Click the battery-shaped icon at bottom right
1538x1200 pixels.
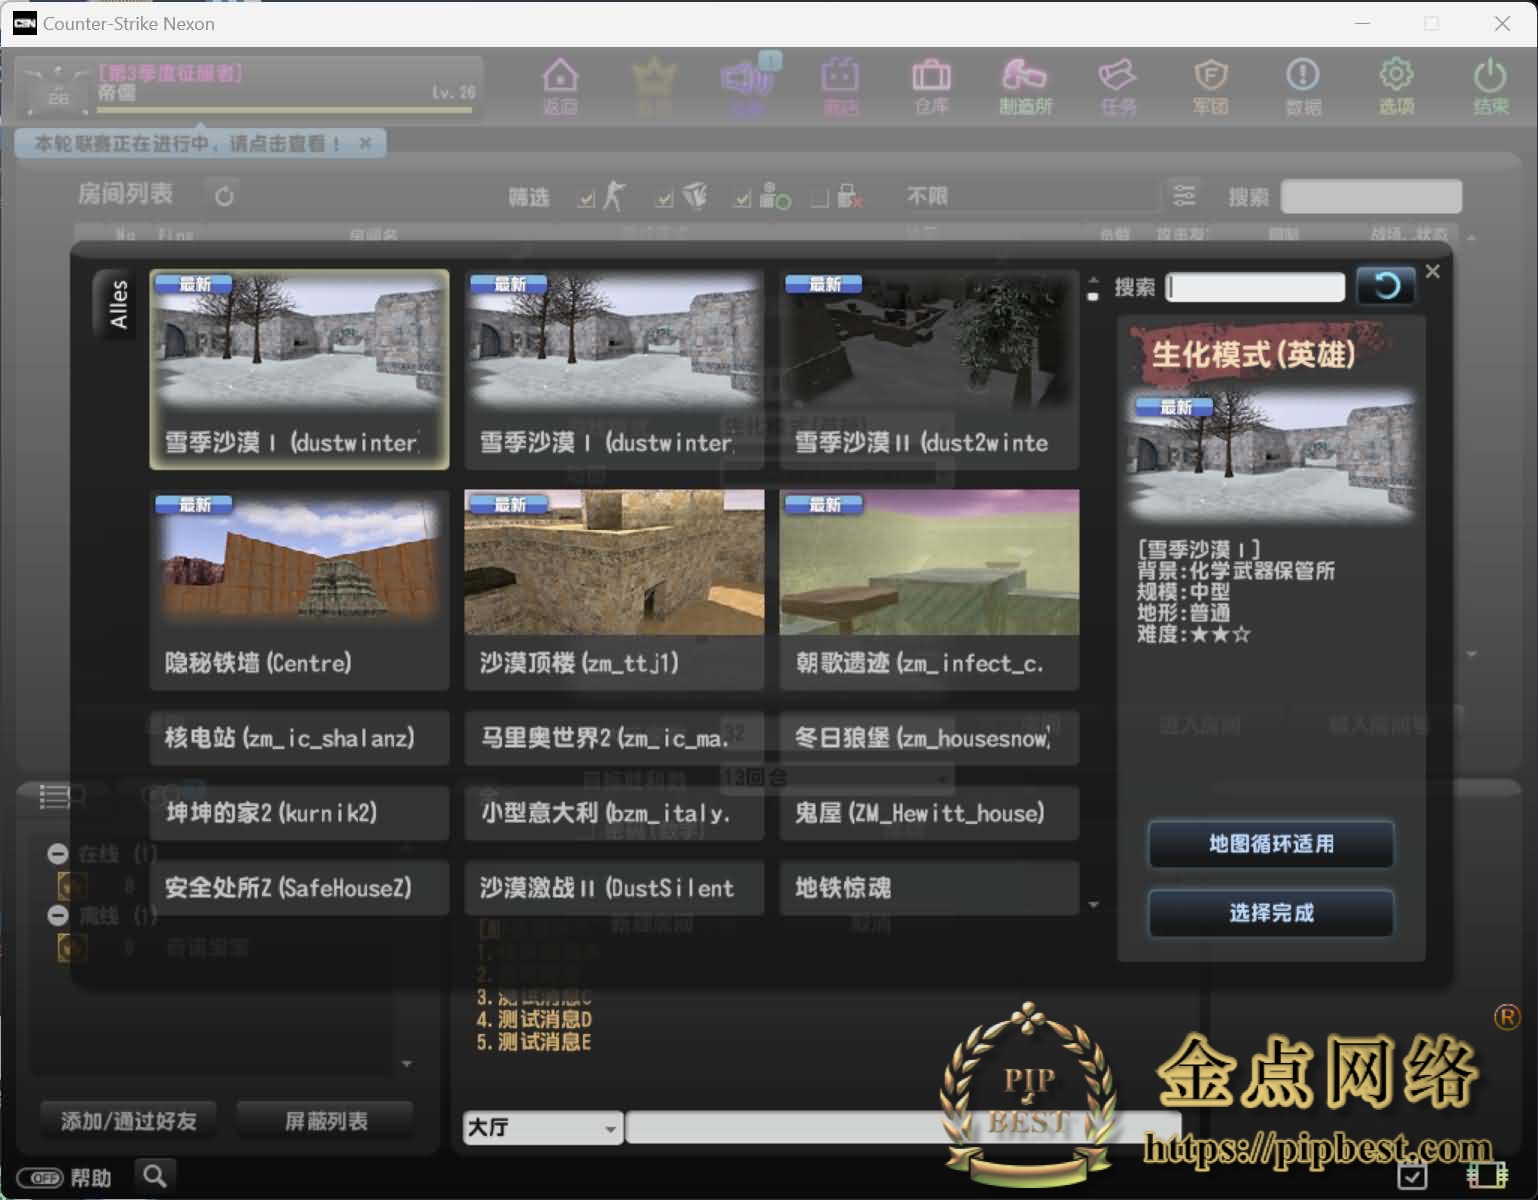tap(1487, 1175)
